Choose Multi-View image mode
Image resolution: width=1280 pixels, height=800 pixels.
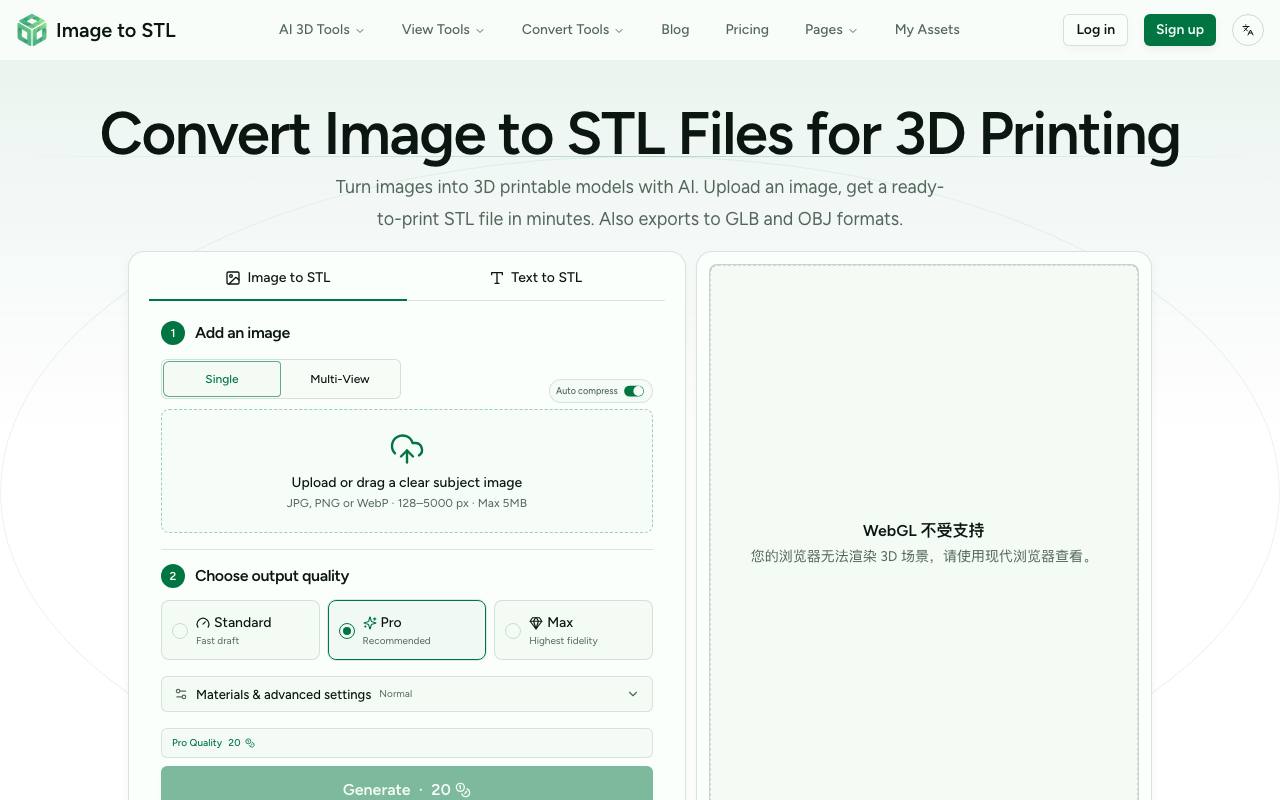coord(340,379)
